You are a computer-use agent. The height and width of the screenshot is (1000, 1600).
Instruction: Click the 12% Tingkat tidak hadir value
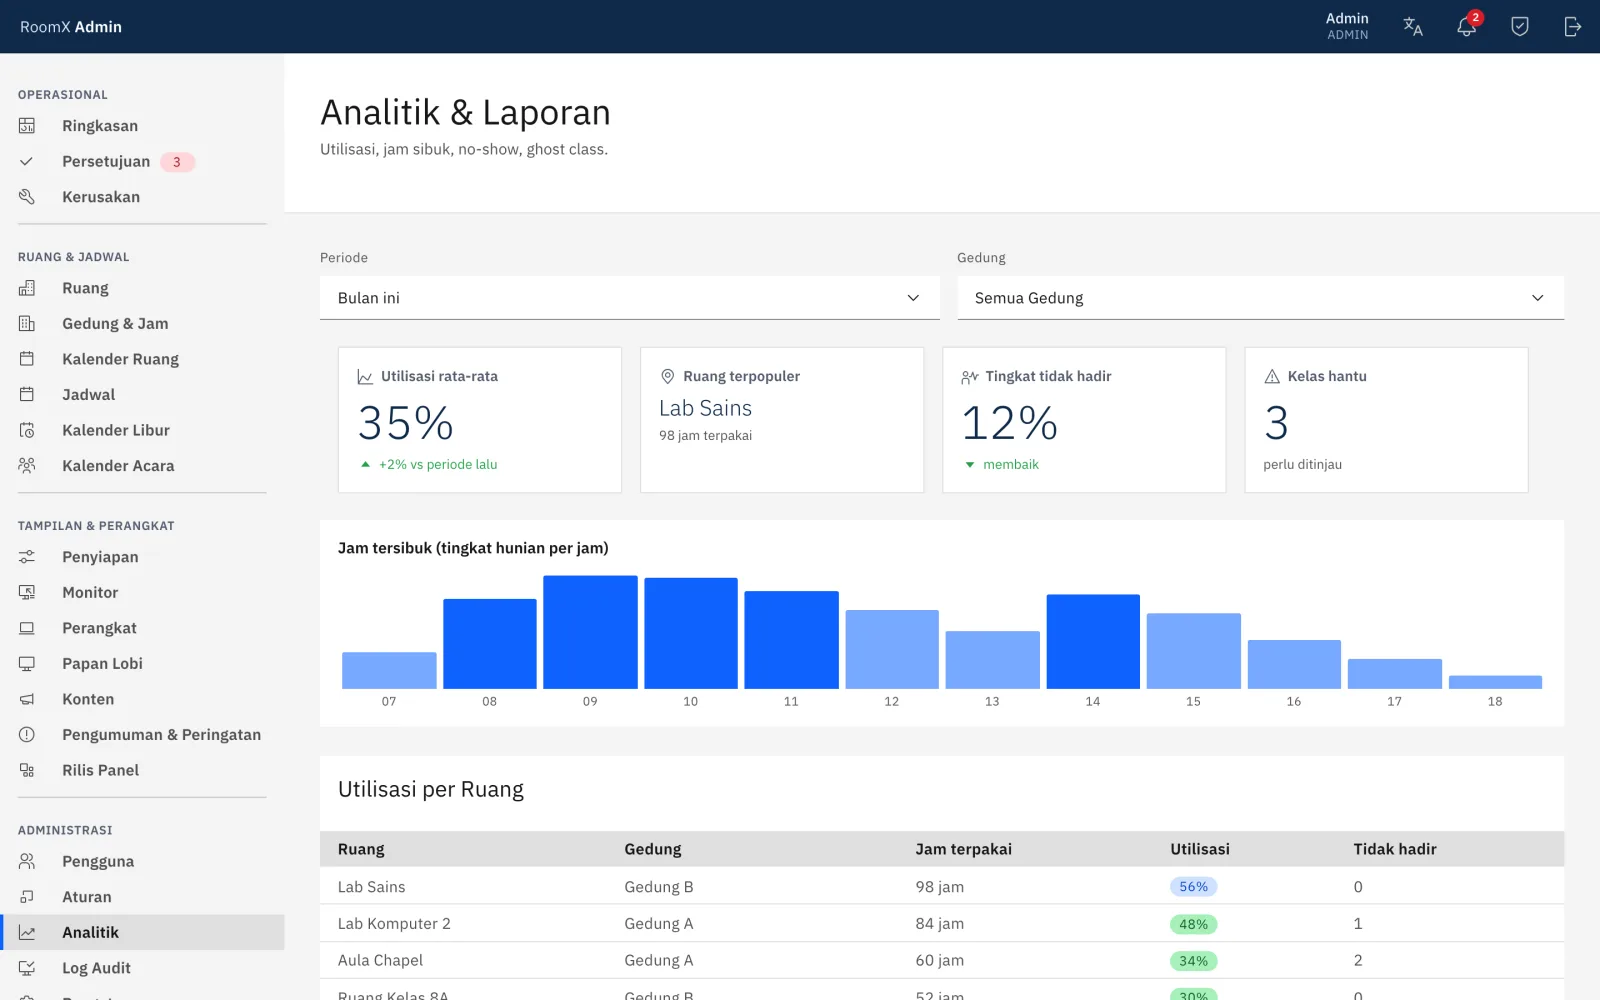1009,423
